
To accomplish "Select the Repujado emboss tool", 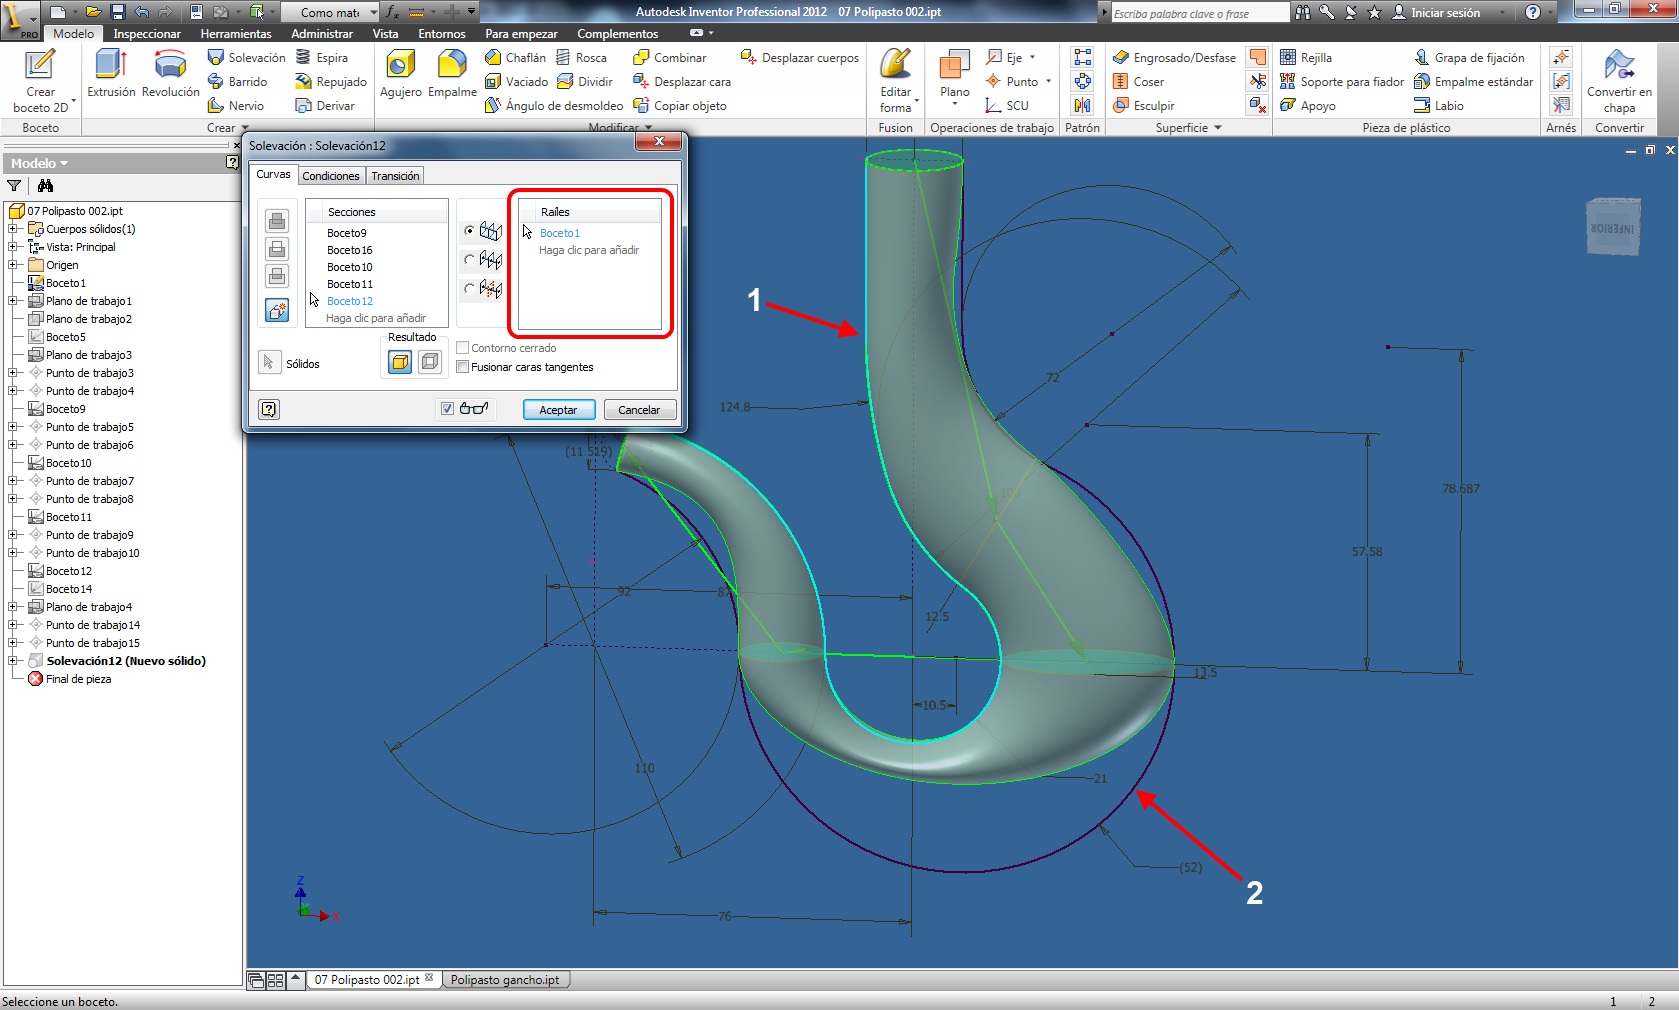I will (x=331, y=81).
